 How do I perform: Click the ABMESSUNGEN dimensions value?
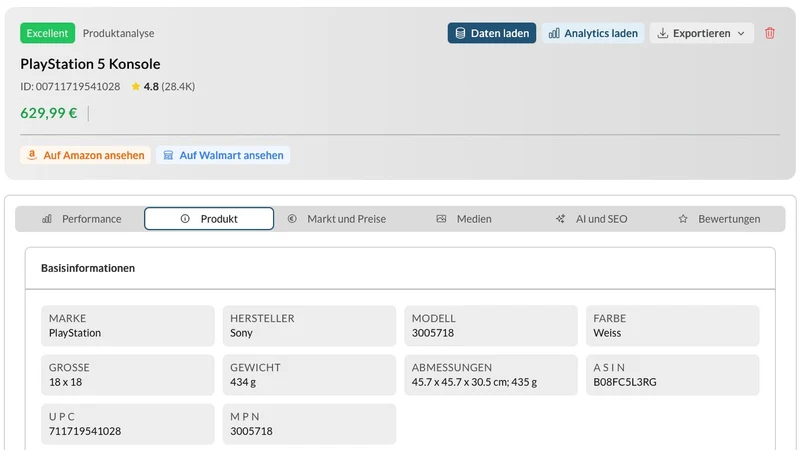point(474,382)
